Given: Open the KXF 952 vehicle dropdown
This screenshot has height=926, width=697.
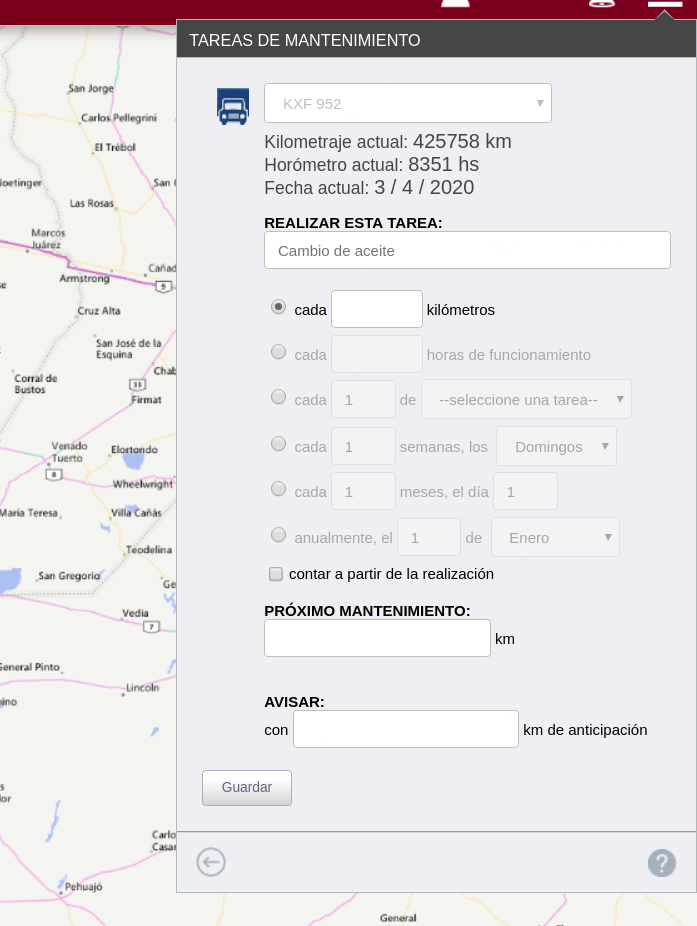Looking at the screenshot, I should coord(407,103).
